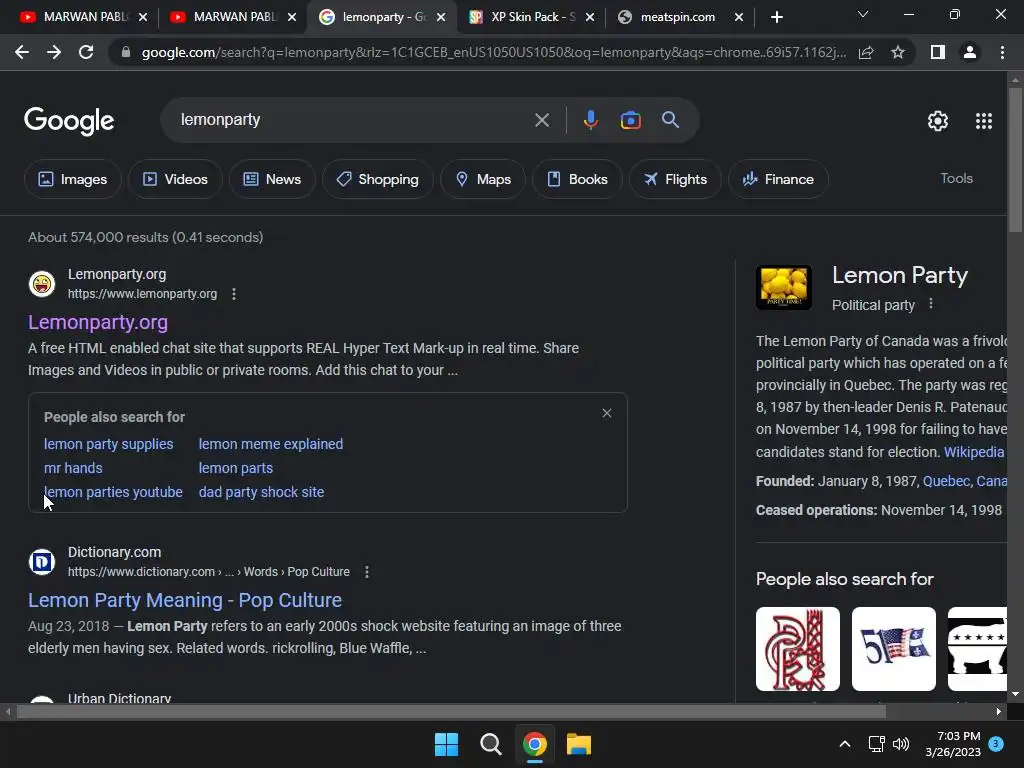
Task: Click the Dictionary.com favicon
Action: pos(42,562)
